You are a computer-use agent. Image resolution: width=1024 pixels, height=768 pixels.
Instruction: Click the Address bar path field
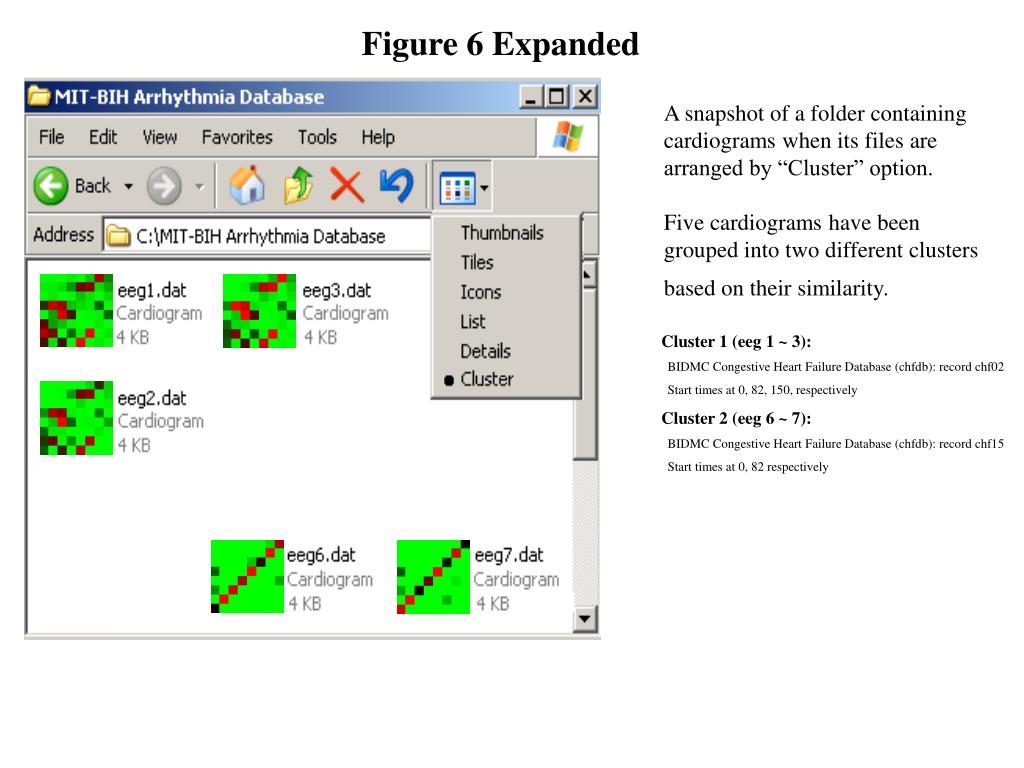(267, 236)
